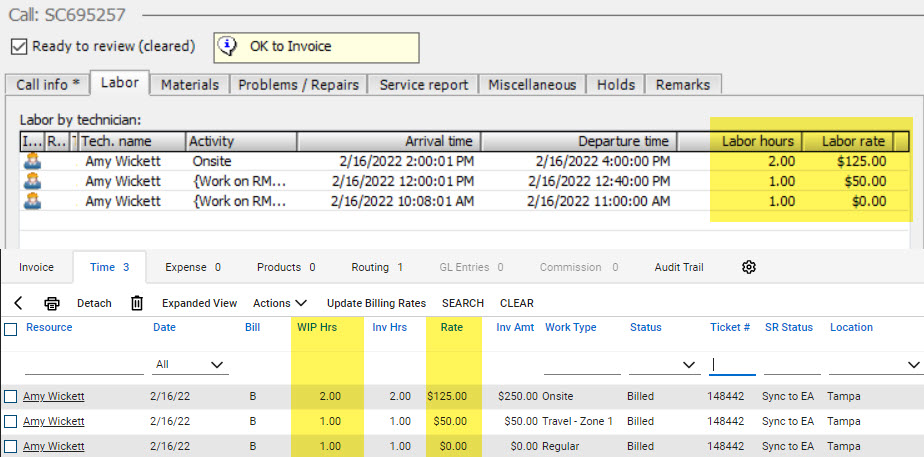Click the trash delete icon
Screen dimensions: 924x457
tap(137, 303)
